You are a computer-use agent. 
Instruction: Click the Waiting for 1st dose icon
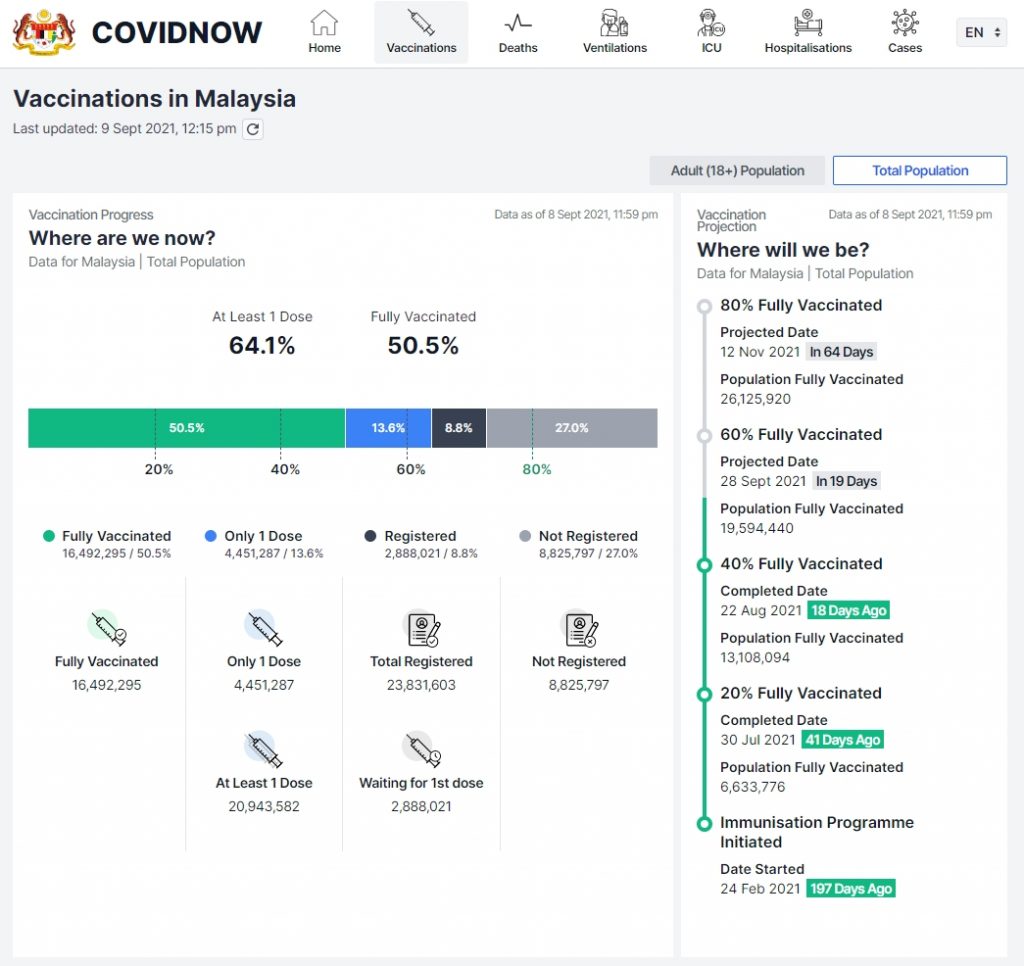pyautogui.click(x=421, y=749)
